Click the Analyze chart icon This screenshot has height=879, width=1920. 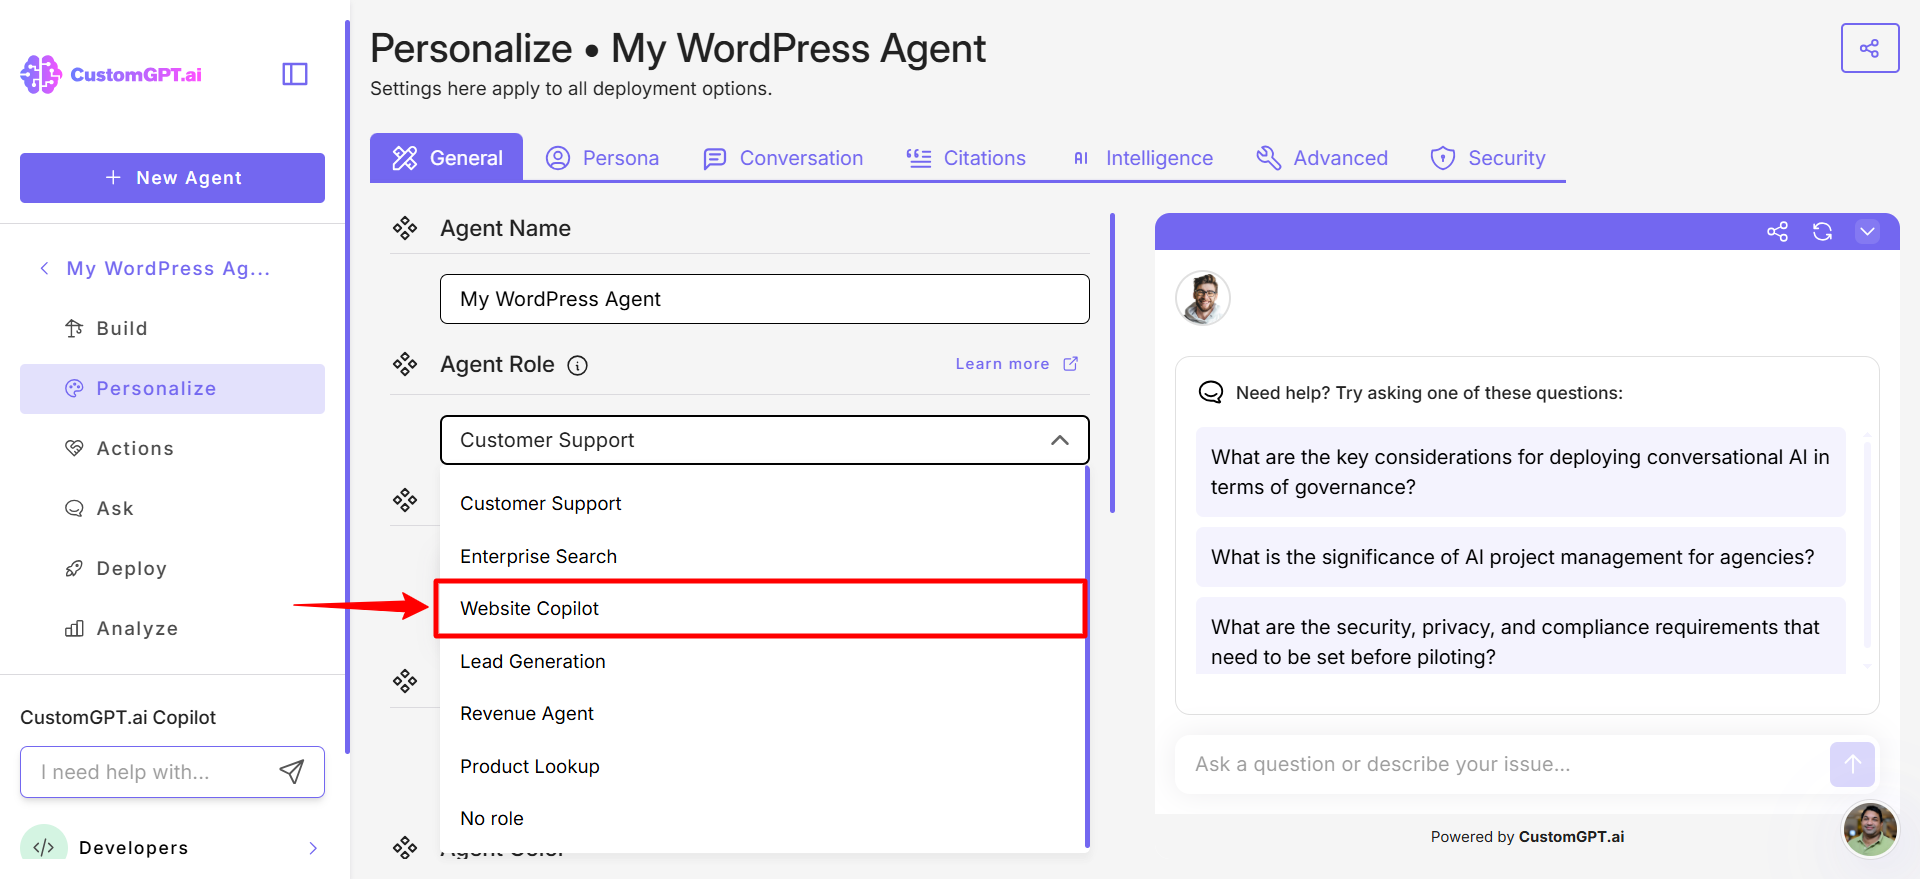click(x=74, y=629)
